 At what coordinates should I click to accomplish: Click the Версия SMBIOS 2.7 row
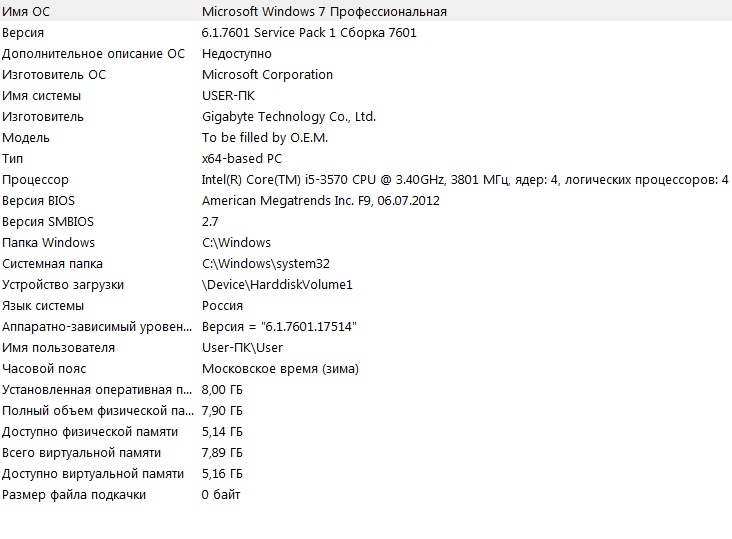(x=366, y=221)
